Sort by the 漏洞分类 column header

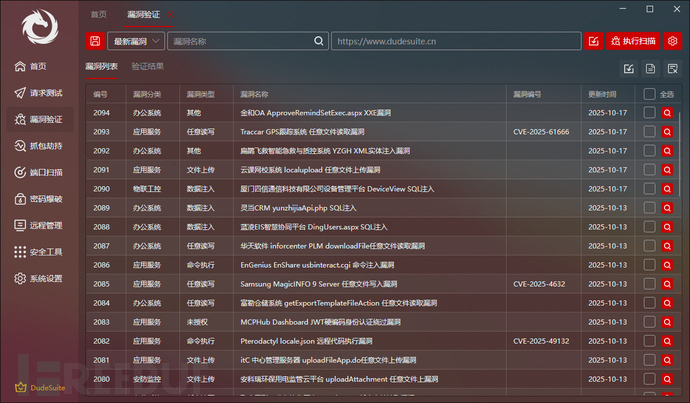coord(147,94)
